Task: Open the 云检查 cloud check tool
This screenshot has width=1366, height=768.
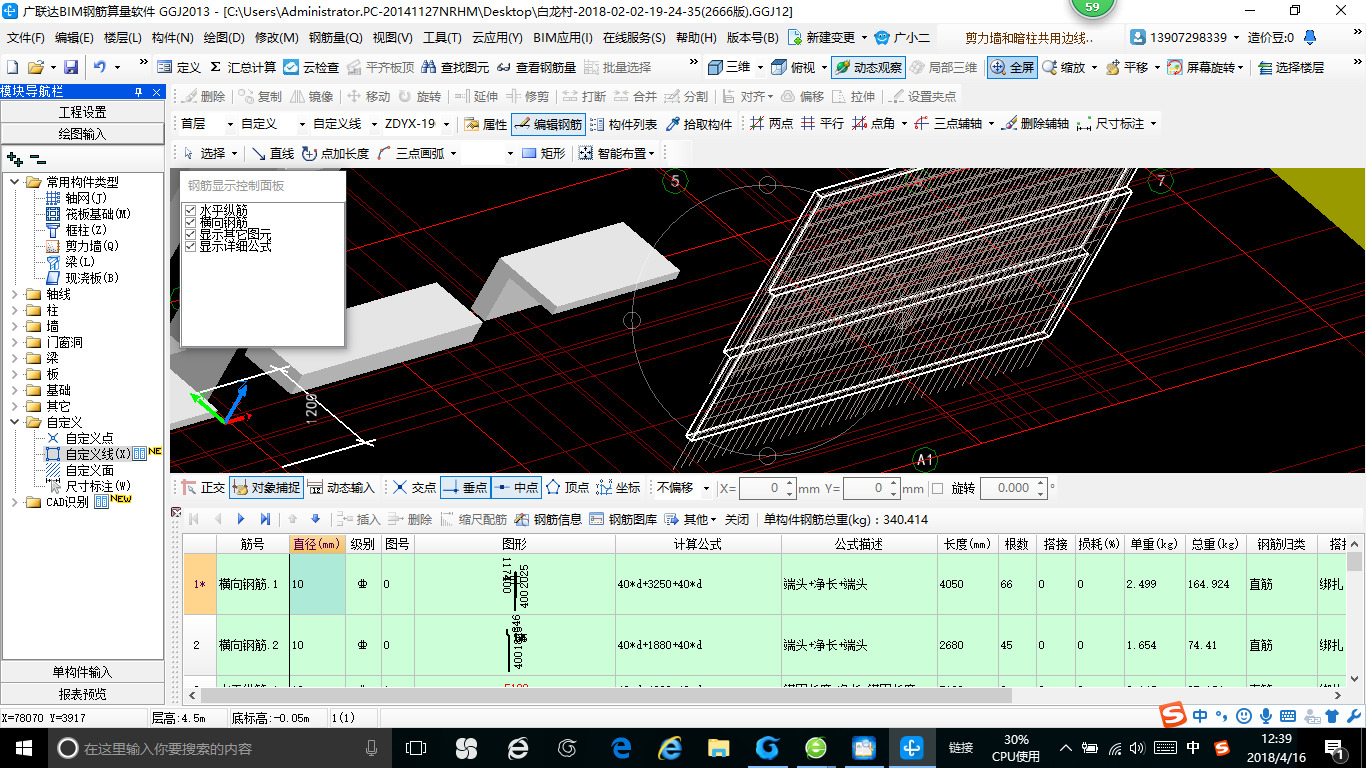Action: tap(311, 67)
